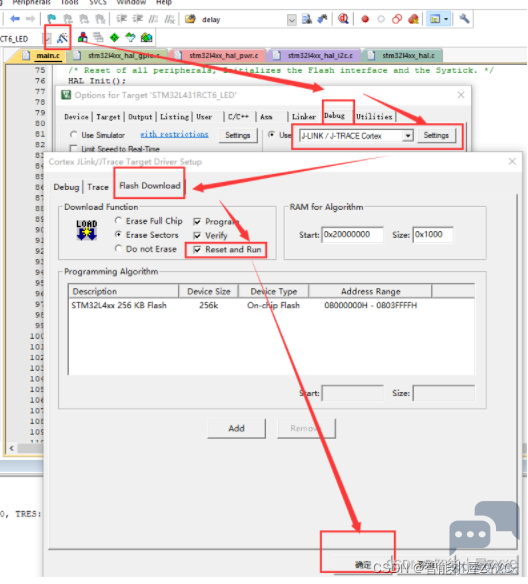
Task: Click the Address Range column header
Action: (370, 291)
